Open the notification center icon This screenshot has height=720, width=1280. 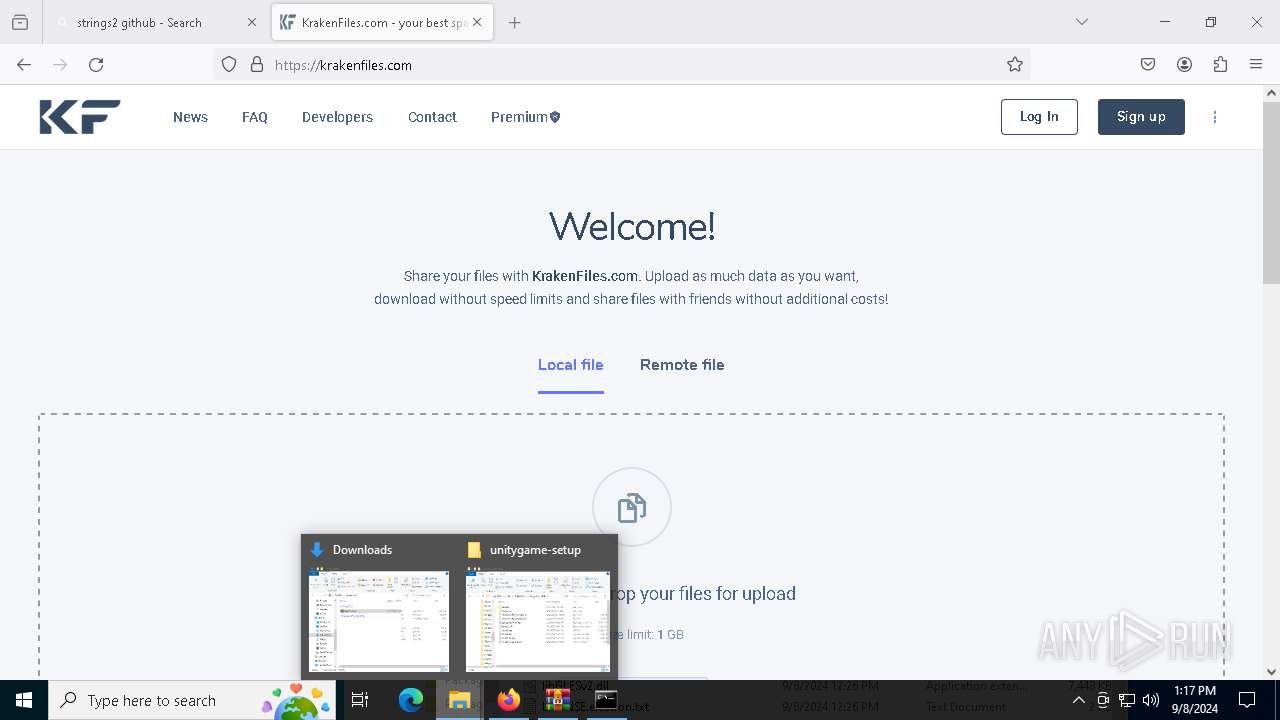tap(1247, 700)
